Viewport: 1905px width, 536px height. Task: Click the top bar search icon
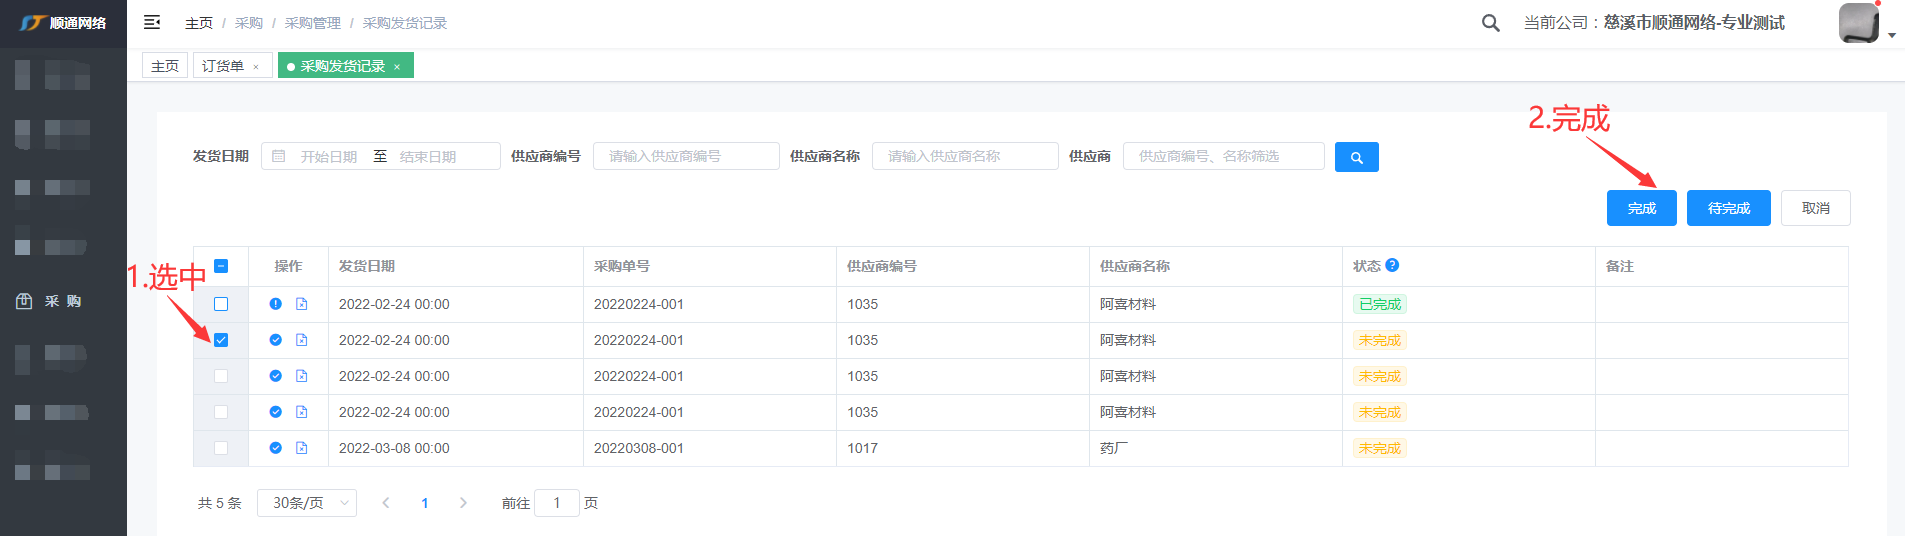coord(1490,23)
